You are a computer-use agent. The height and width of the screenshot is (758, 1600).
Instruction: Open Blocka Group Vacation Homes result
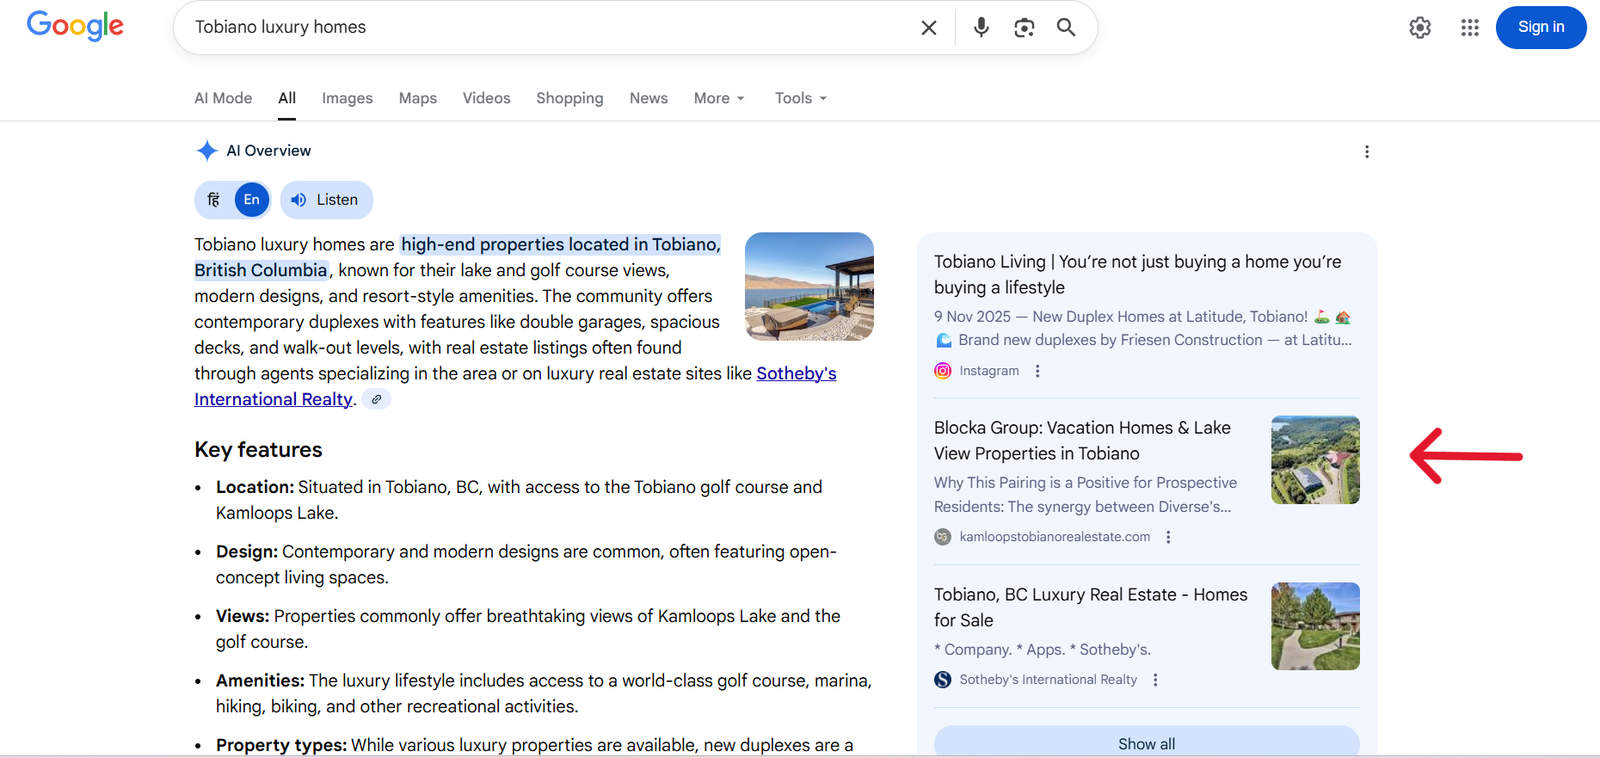(x=1083, y=440)
